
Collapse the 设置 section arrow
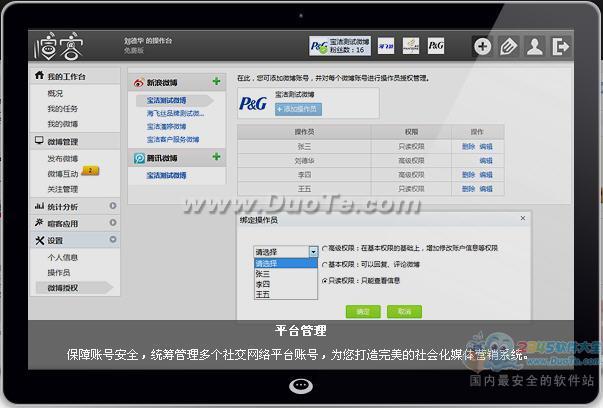tap(113, 240)
